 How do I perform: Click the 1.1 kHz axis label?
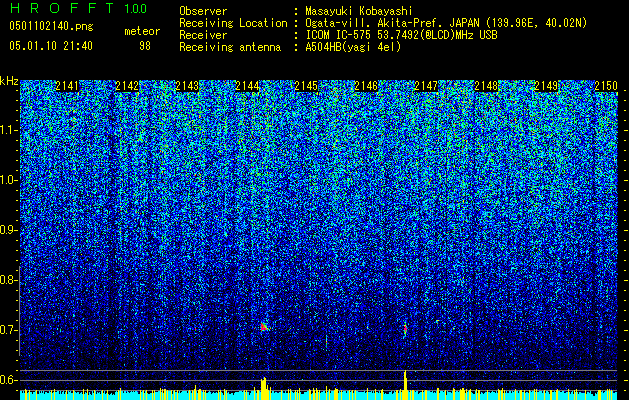[9, 130]
